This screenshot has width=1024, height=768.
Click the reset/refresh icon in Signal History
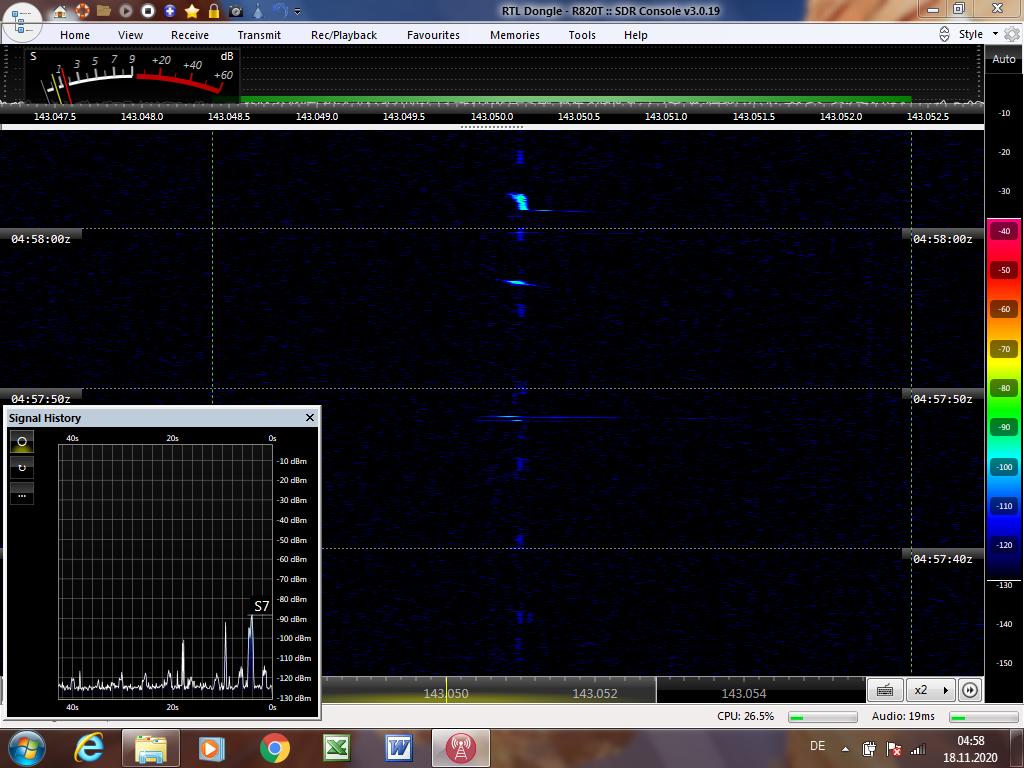(x=22, y=468)
